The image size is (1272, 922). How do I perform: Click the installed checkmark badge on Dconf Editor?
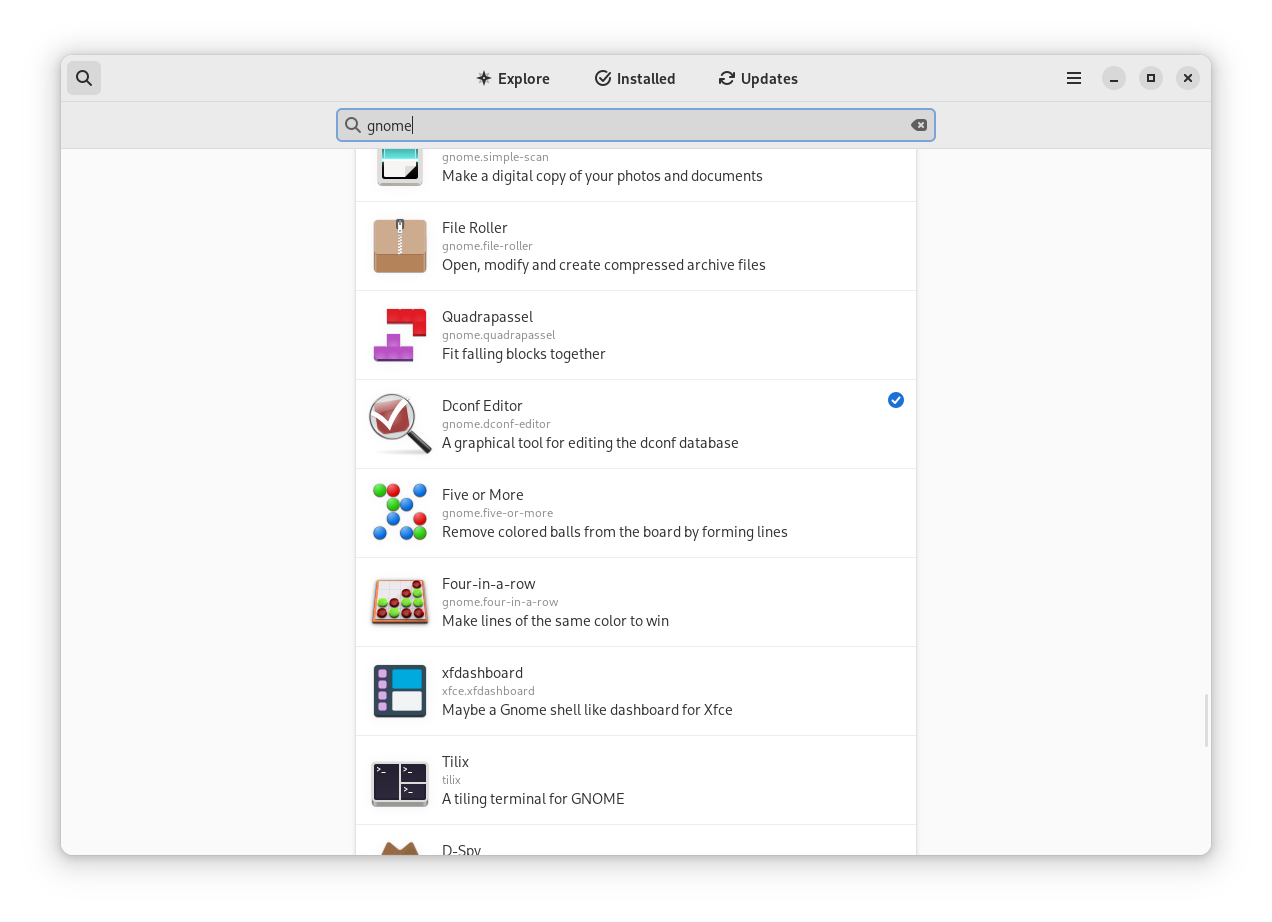pyautogui.click(x=896, y=400)
